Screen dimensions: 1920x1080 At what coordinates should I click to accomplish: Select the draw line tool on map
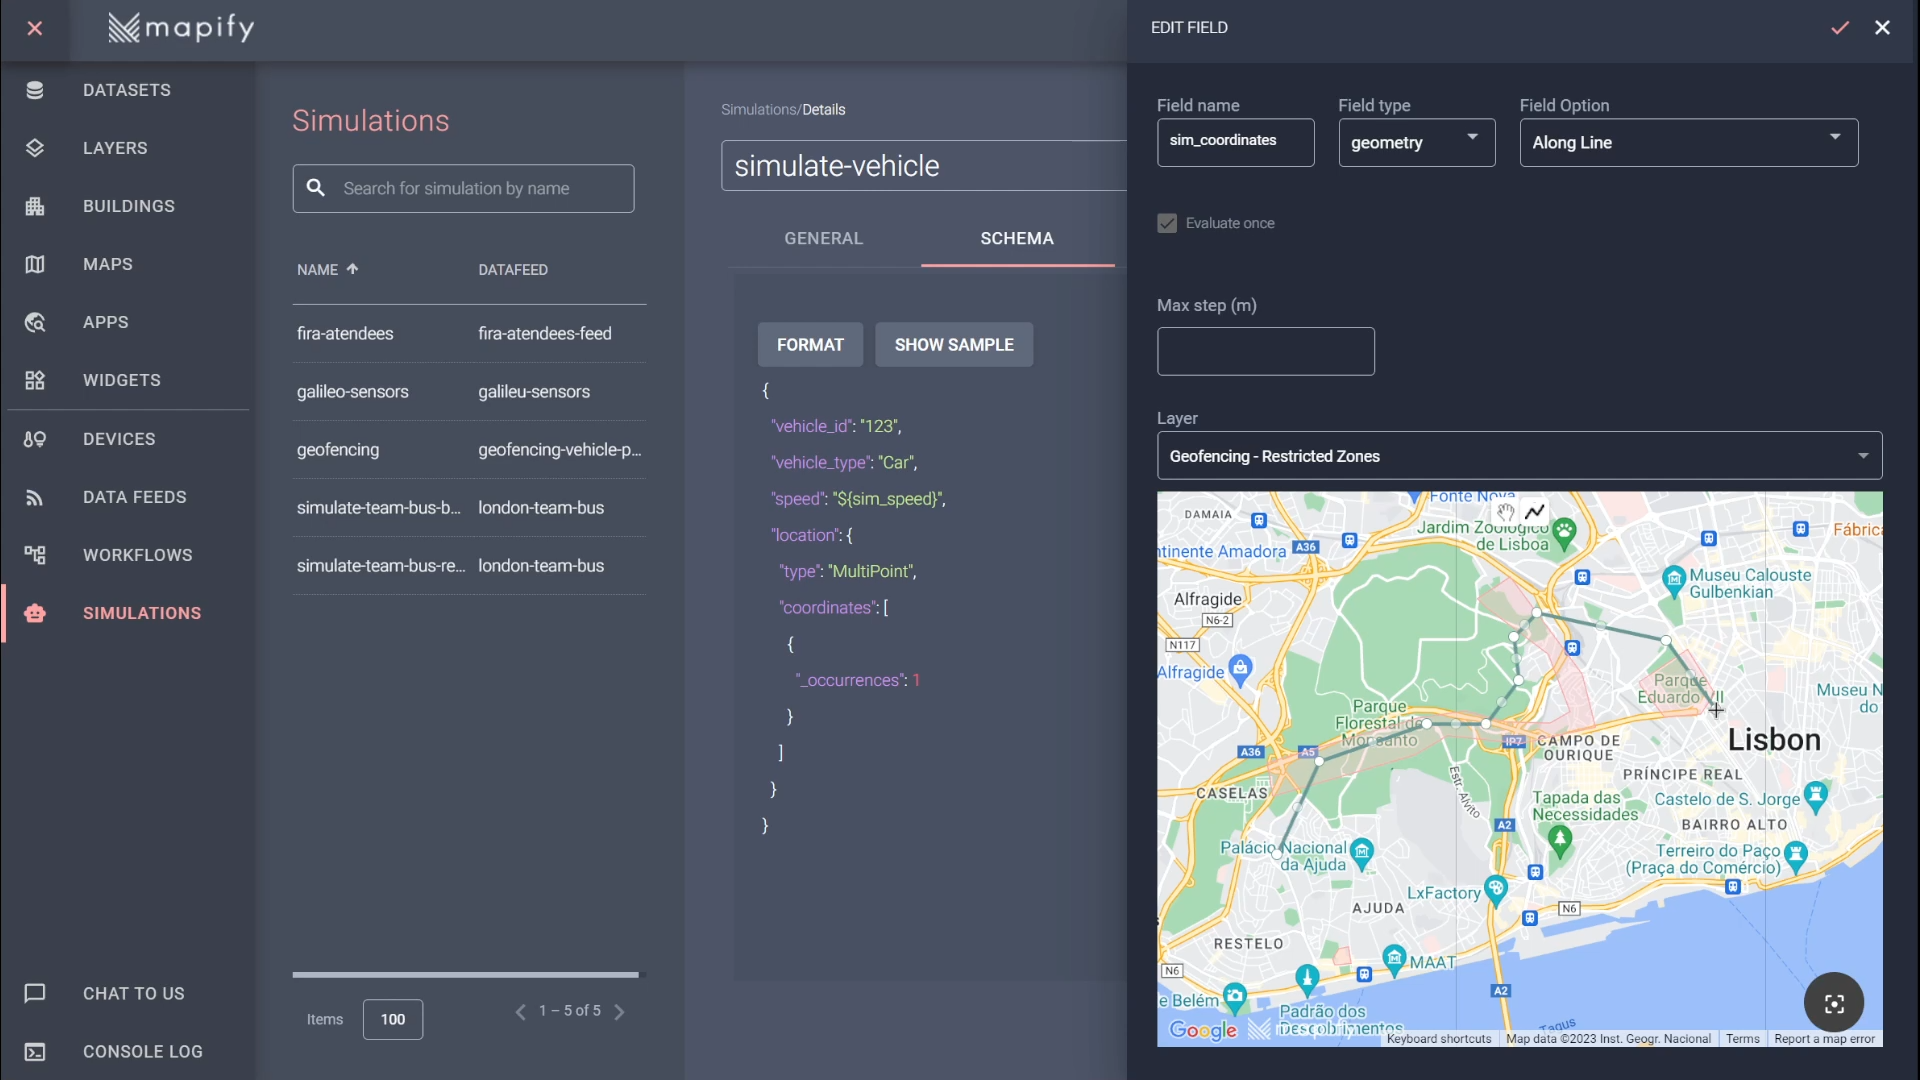point(1535,511)
